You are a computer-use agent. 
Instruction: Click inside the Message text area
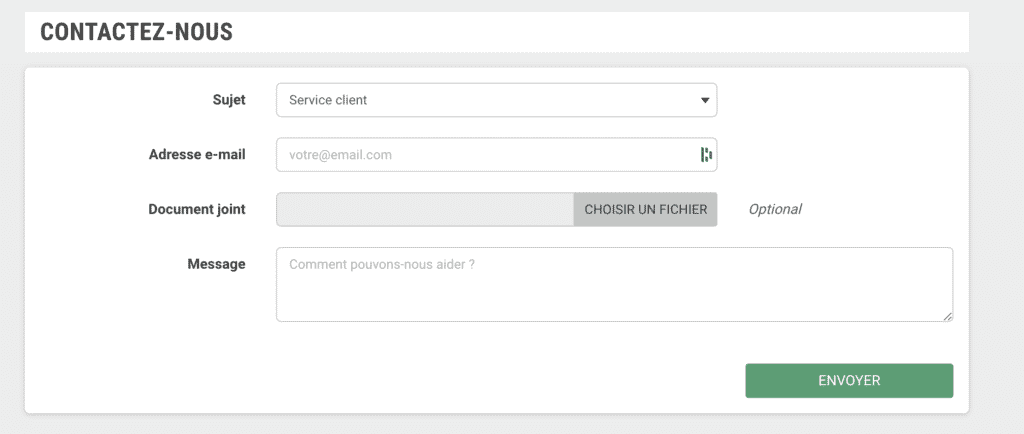point(614,285)
